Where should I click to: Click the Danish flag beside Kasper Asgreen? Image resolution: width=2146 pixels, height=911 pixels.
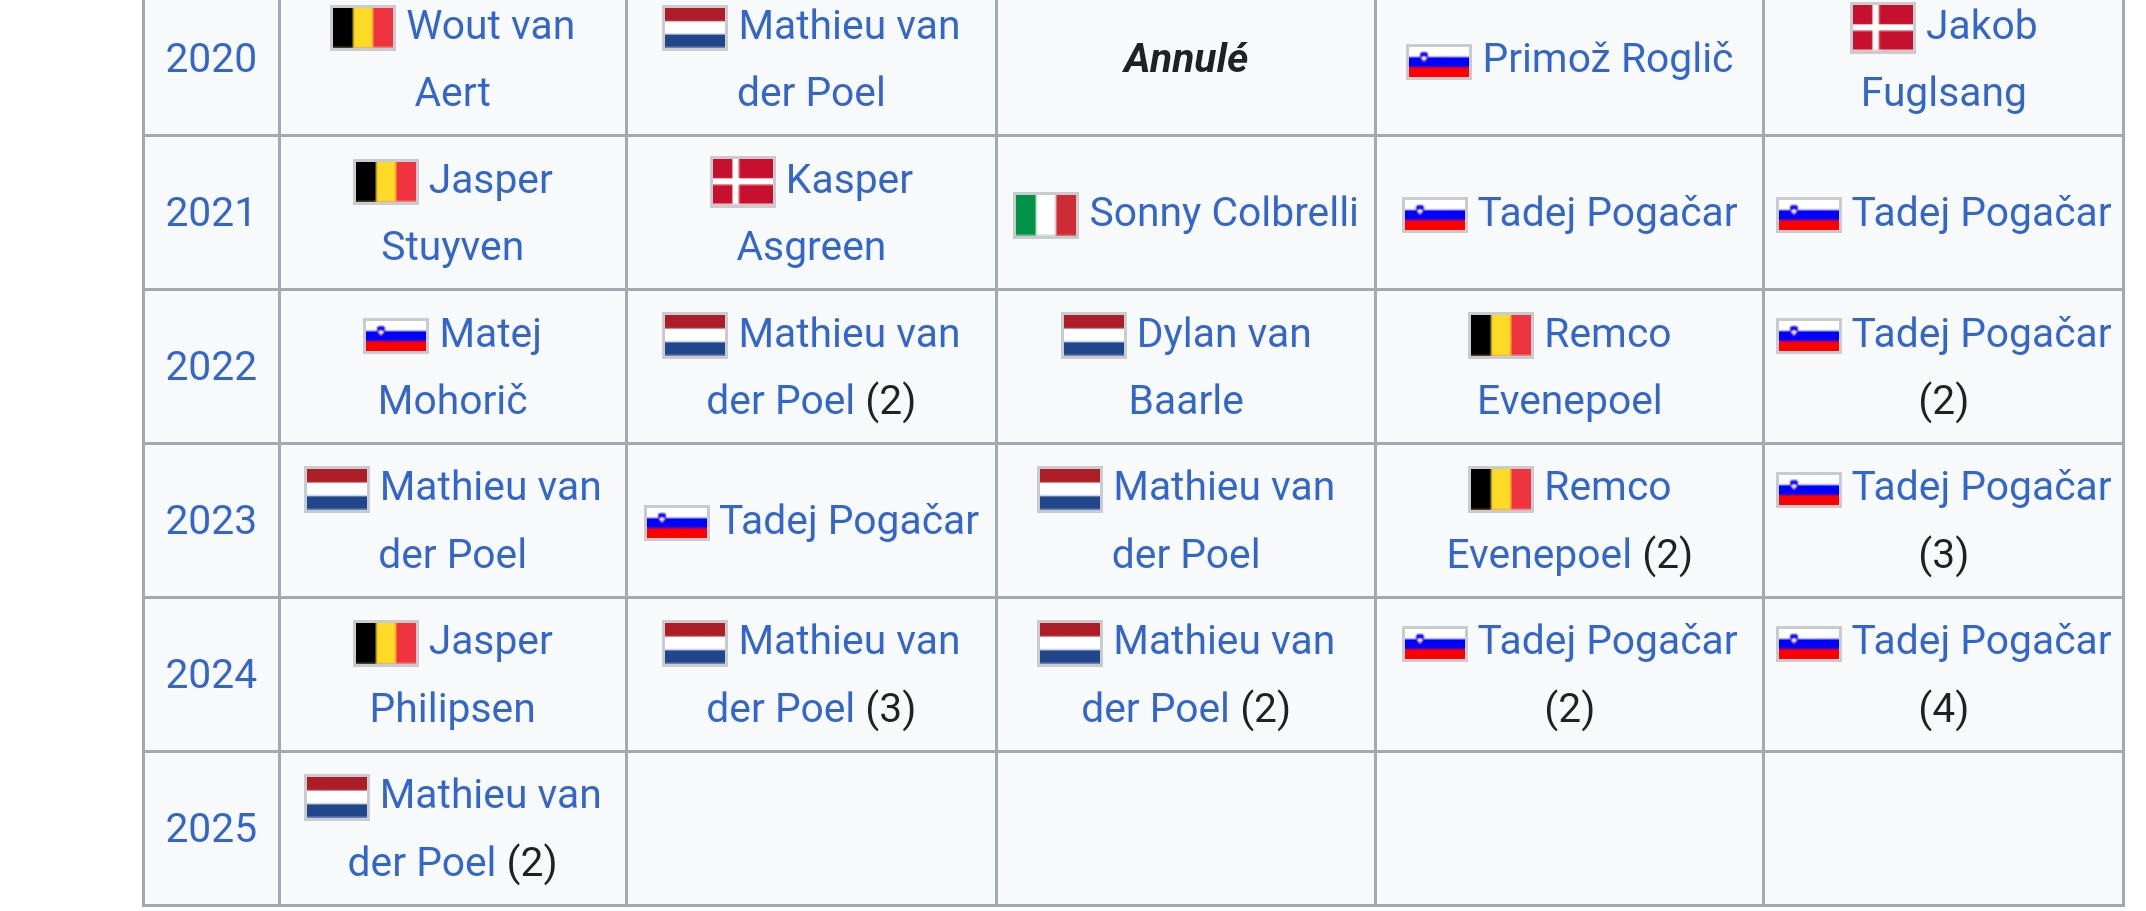[x=742, y=181]
